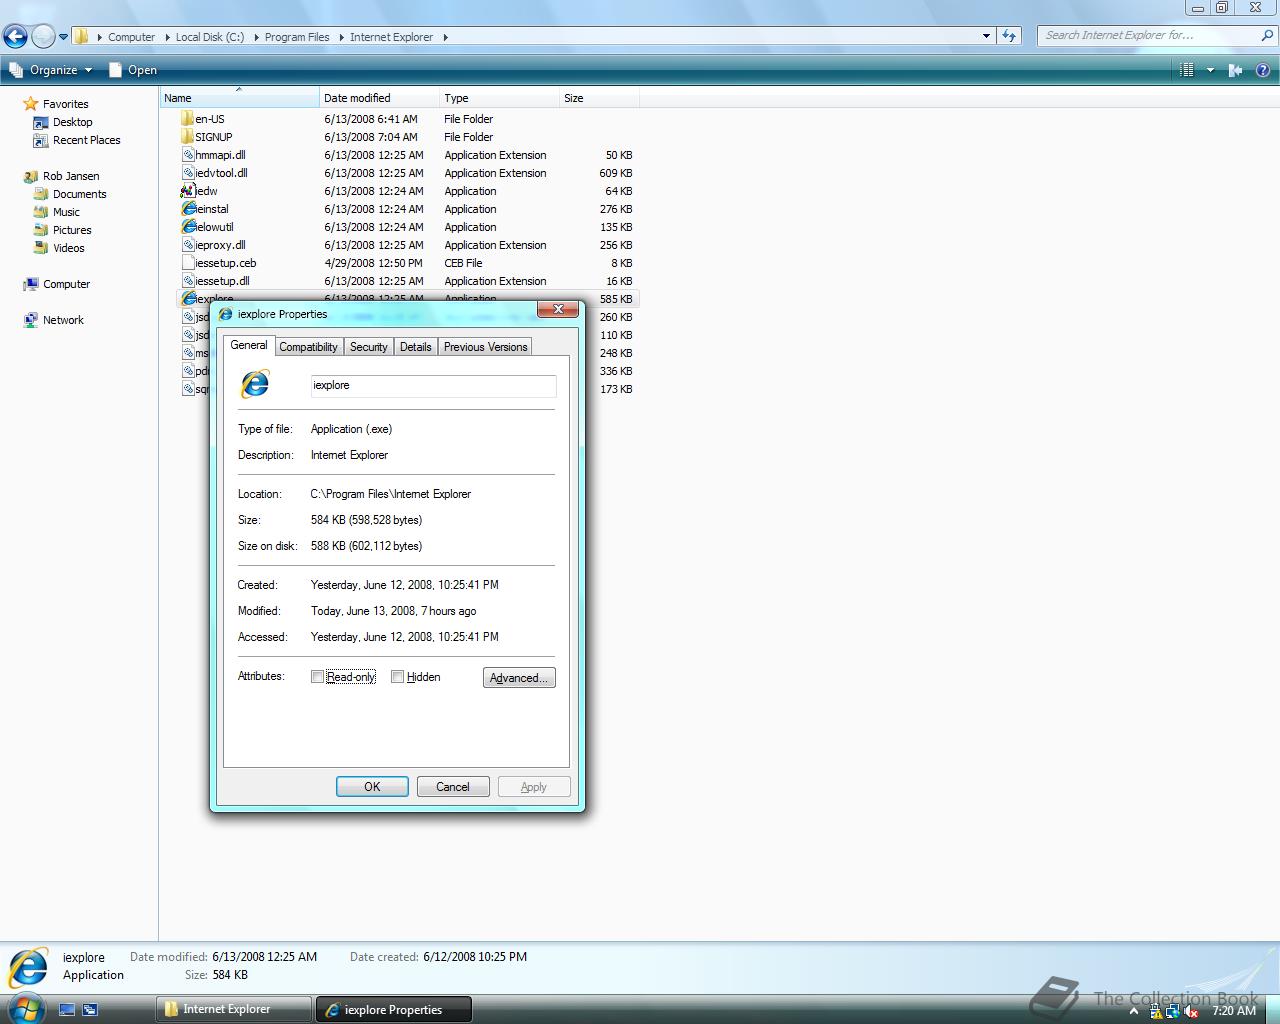Select iedvtool.dll file icon
This screenshot has height=1024, width=1280.
coord(188,173)
